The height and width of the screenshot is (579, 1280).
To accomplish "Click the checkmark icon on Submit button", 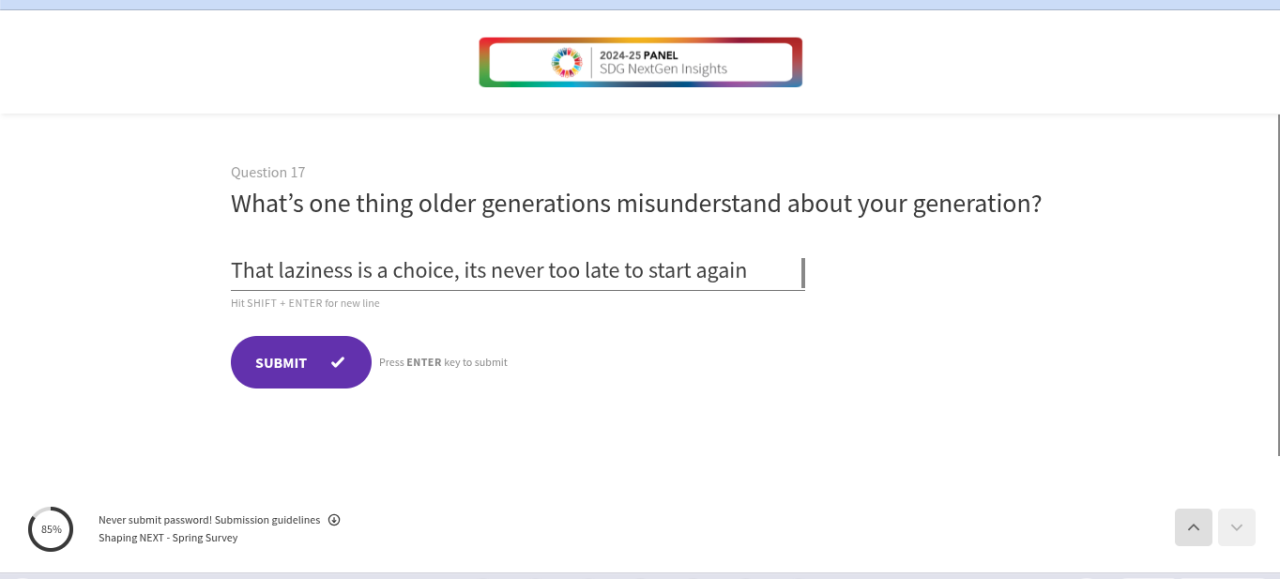I will 338,362.
